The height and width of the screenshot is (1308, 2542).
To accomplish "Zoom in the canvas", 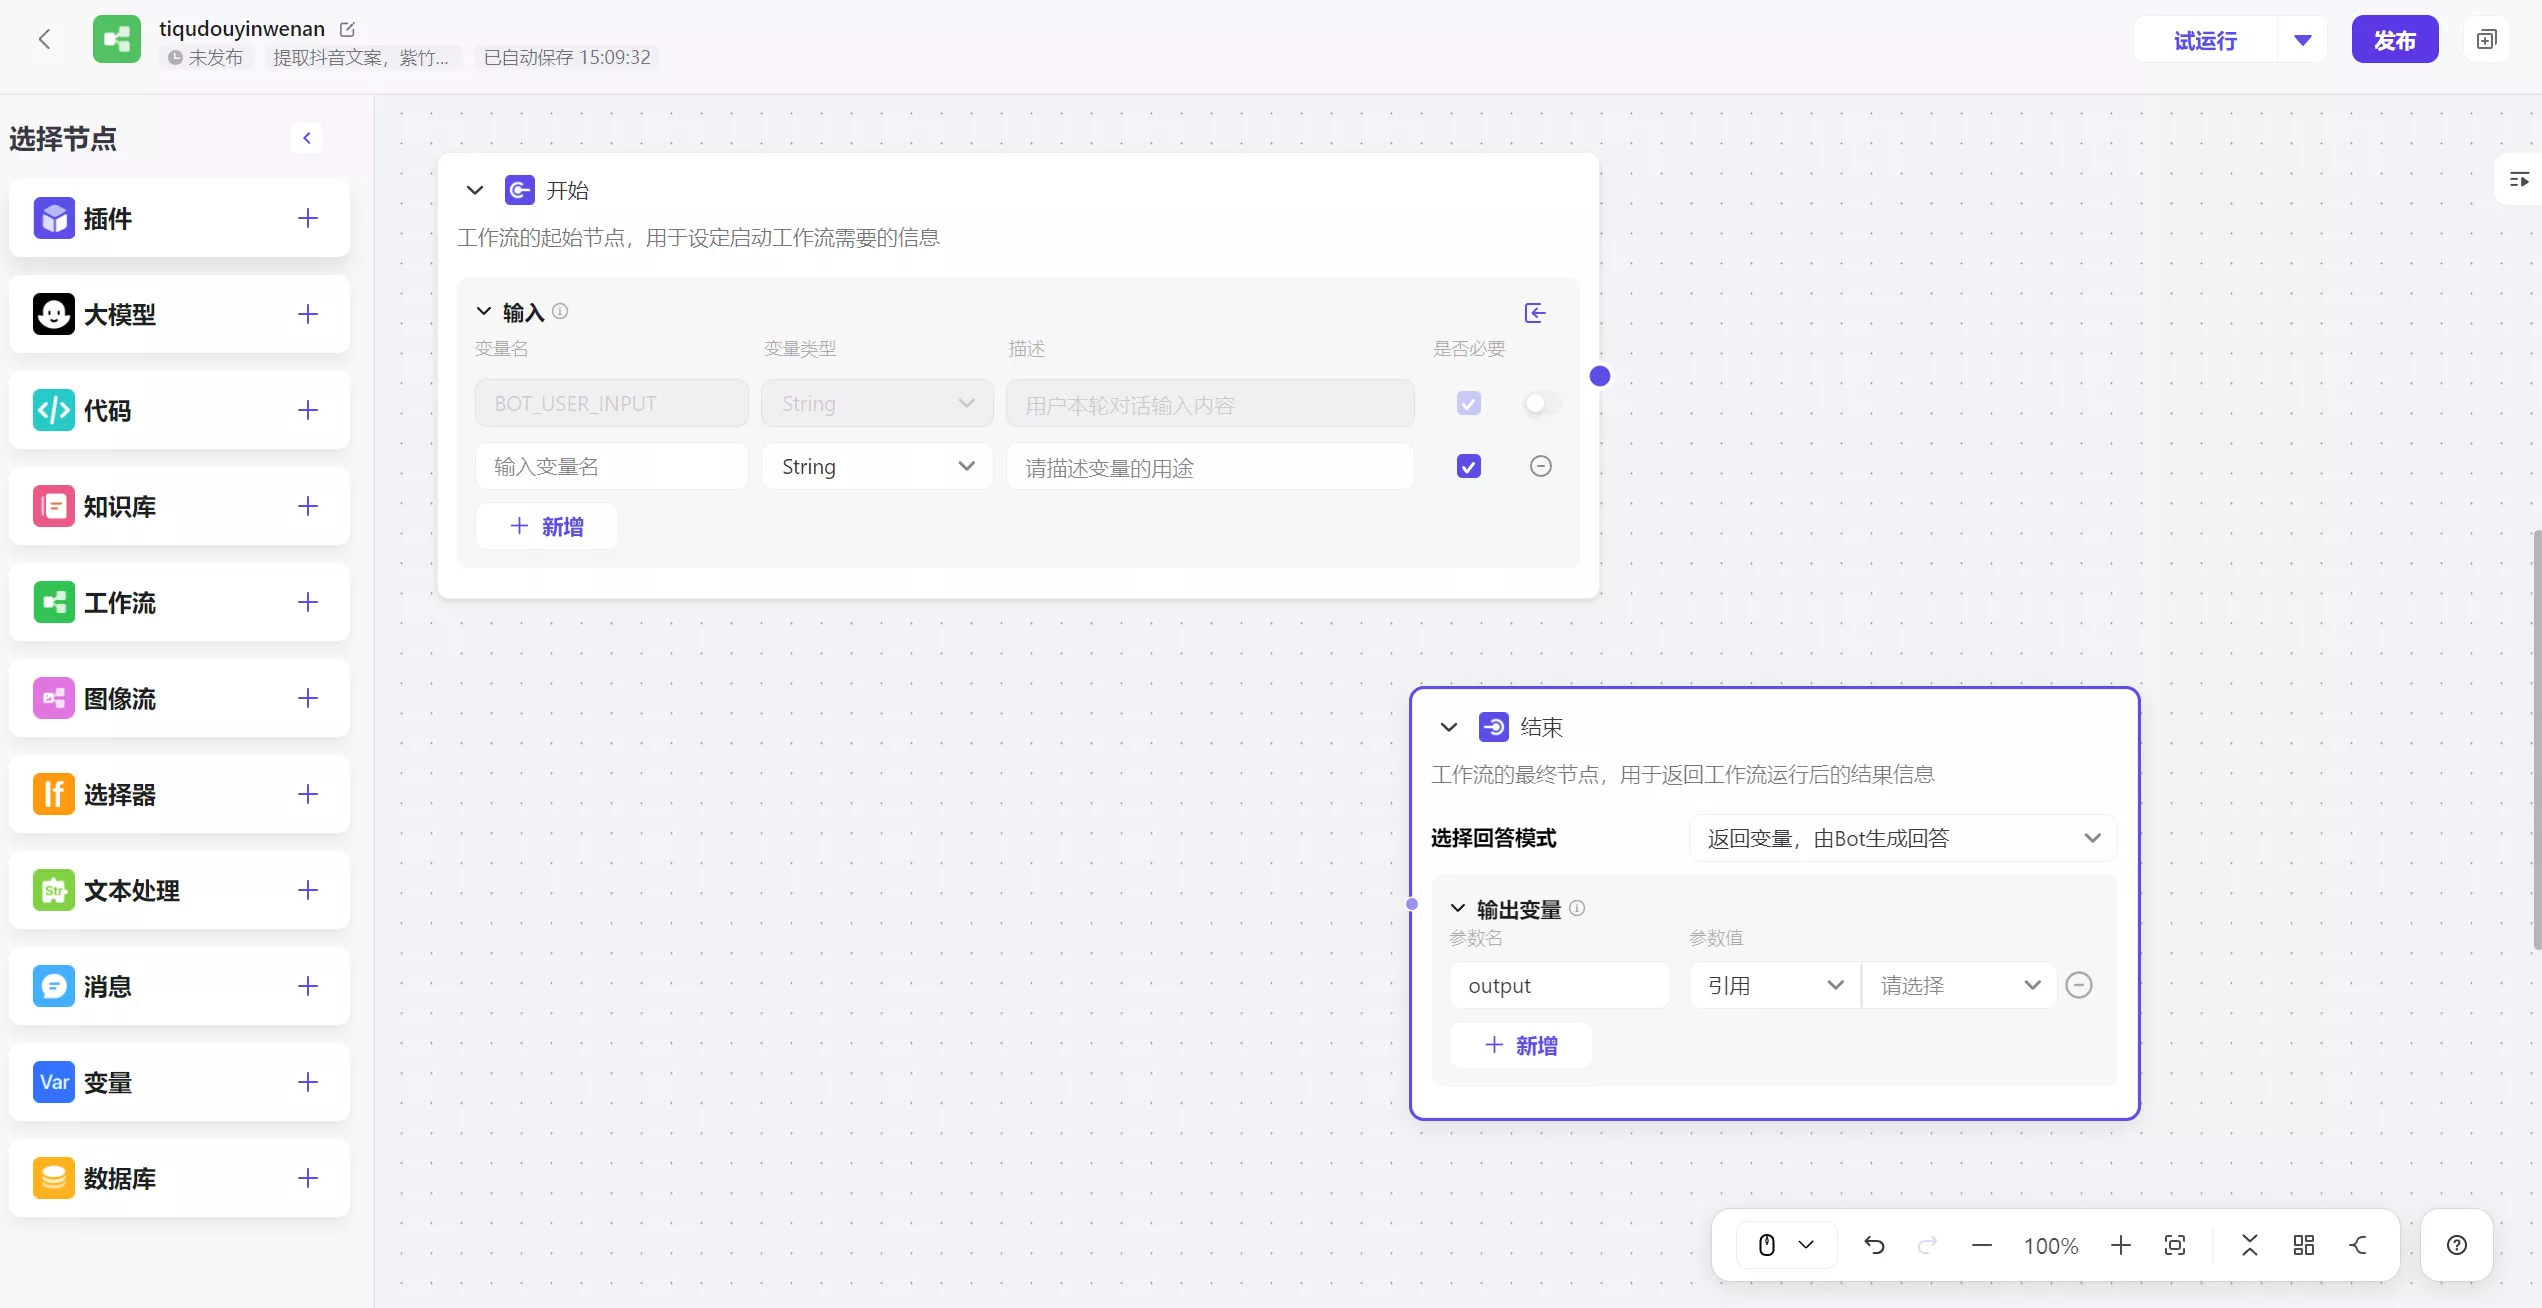I will tap(2120, 1245).
